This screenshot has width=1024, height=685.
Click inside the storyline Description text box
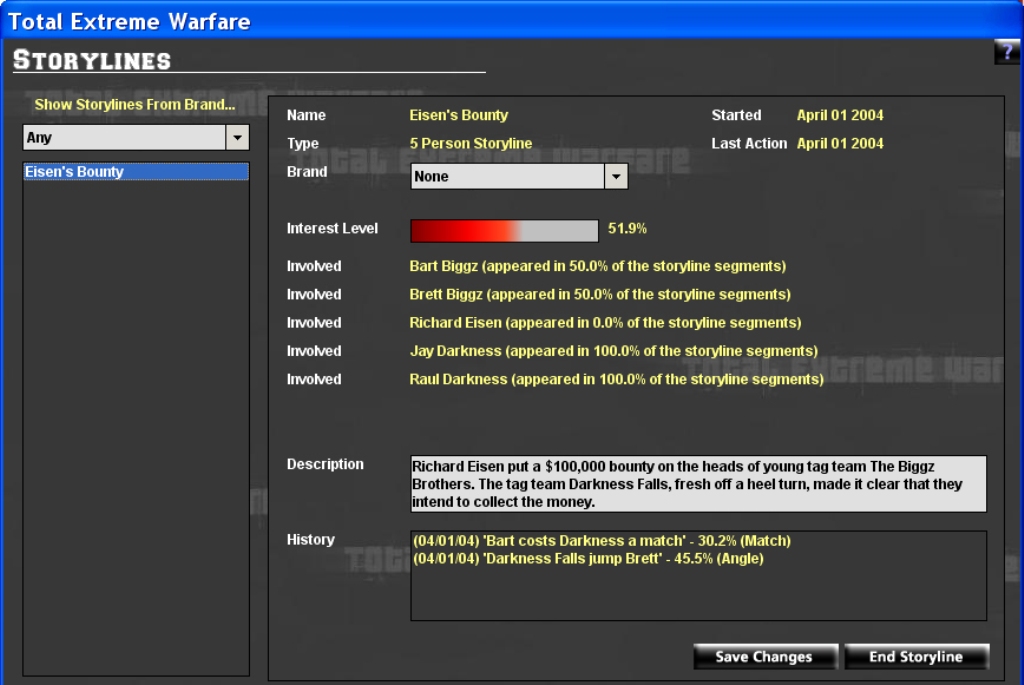[x=698, y=484]
